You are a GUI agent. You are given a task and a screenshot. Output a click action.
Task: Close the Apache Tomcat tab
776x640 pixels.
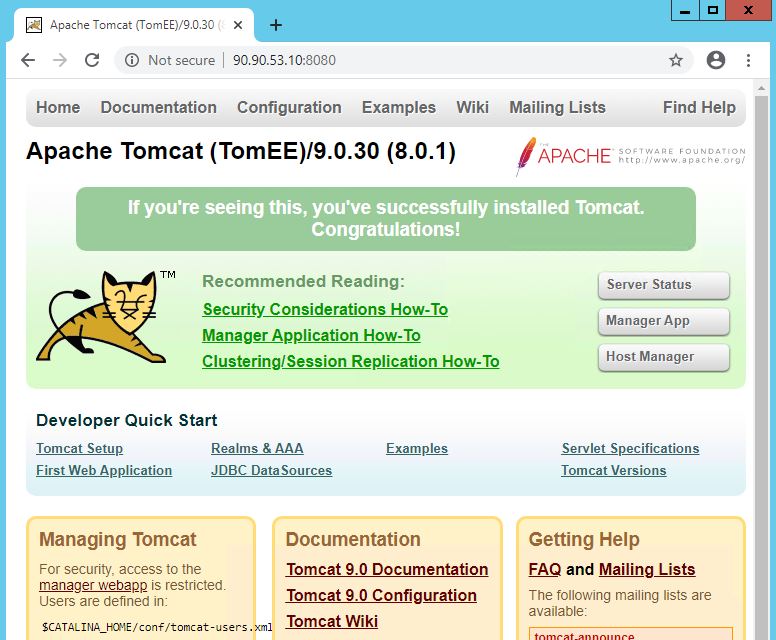pos(238,25)
